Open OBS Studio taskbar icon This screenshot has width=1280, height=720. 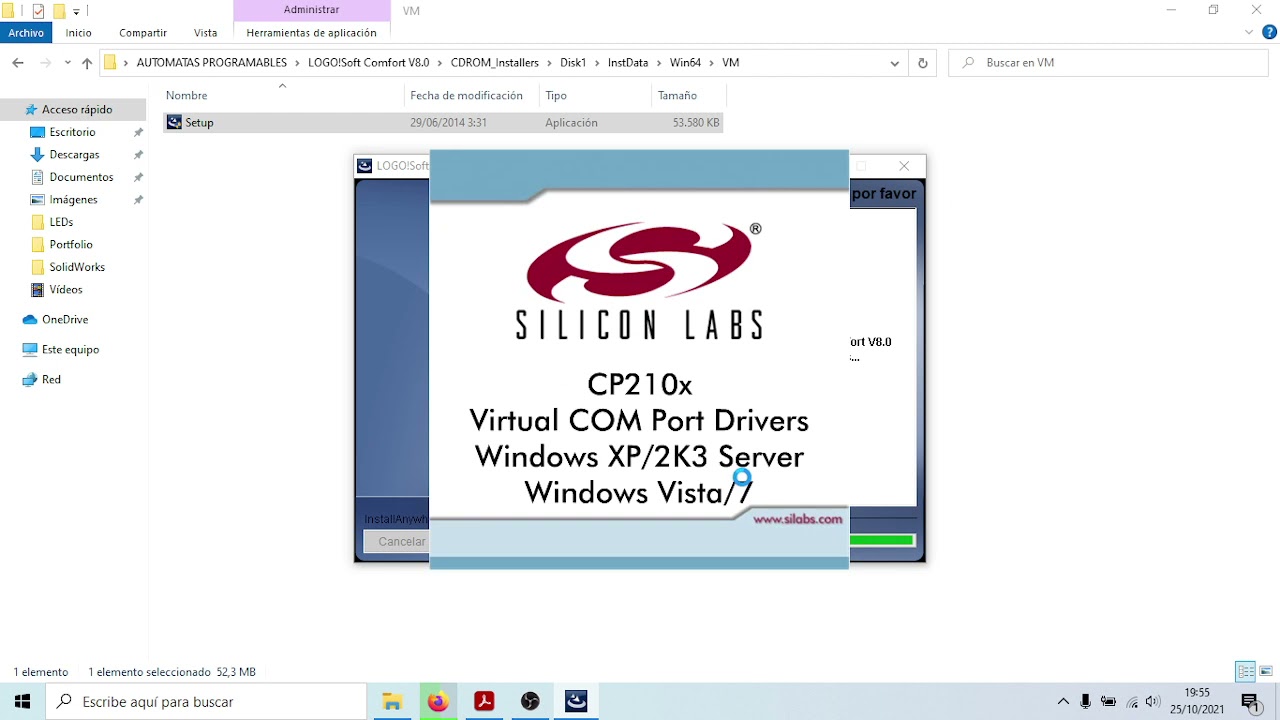tap(530, 702)
